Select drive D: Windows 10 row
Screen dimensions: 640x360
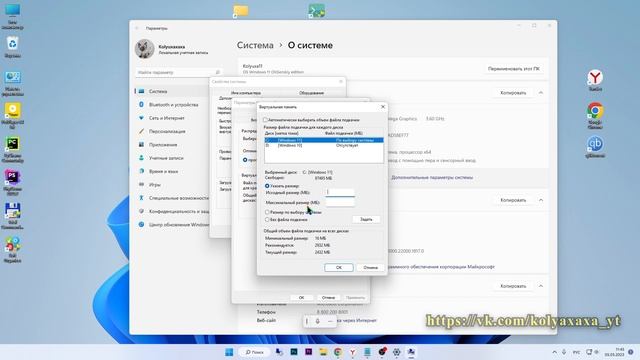click(324, 145)
